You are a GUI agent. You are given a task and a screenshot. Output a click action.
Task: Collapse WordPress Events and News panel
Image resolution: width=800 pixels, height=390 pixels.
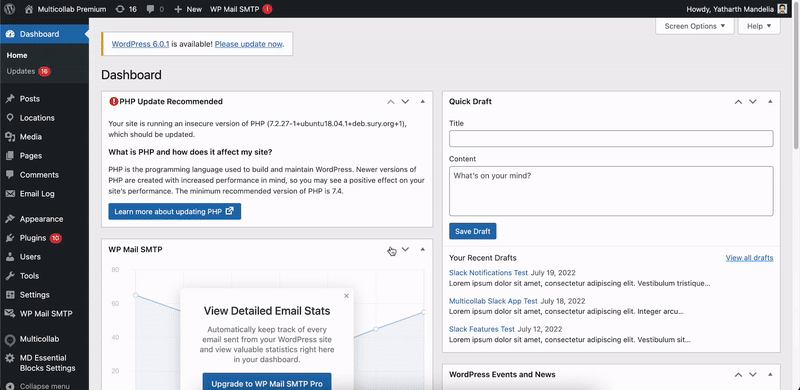tap(770, 375)
